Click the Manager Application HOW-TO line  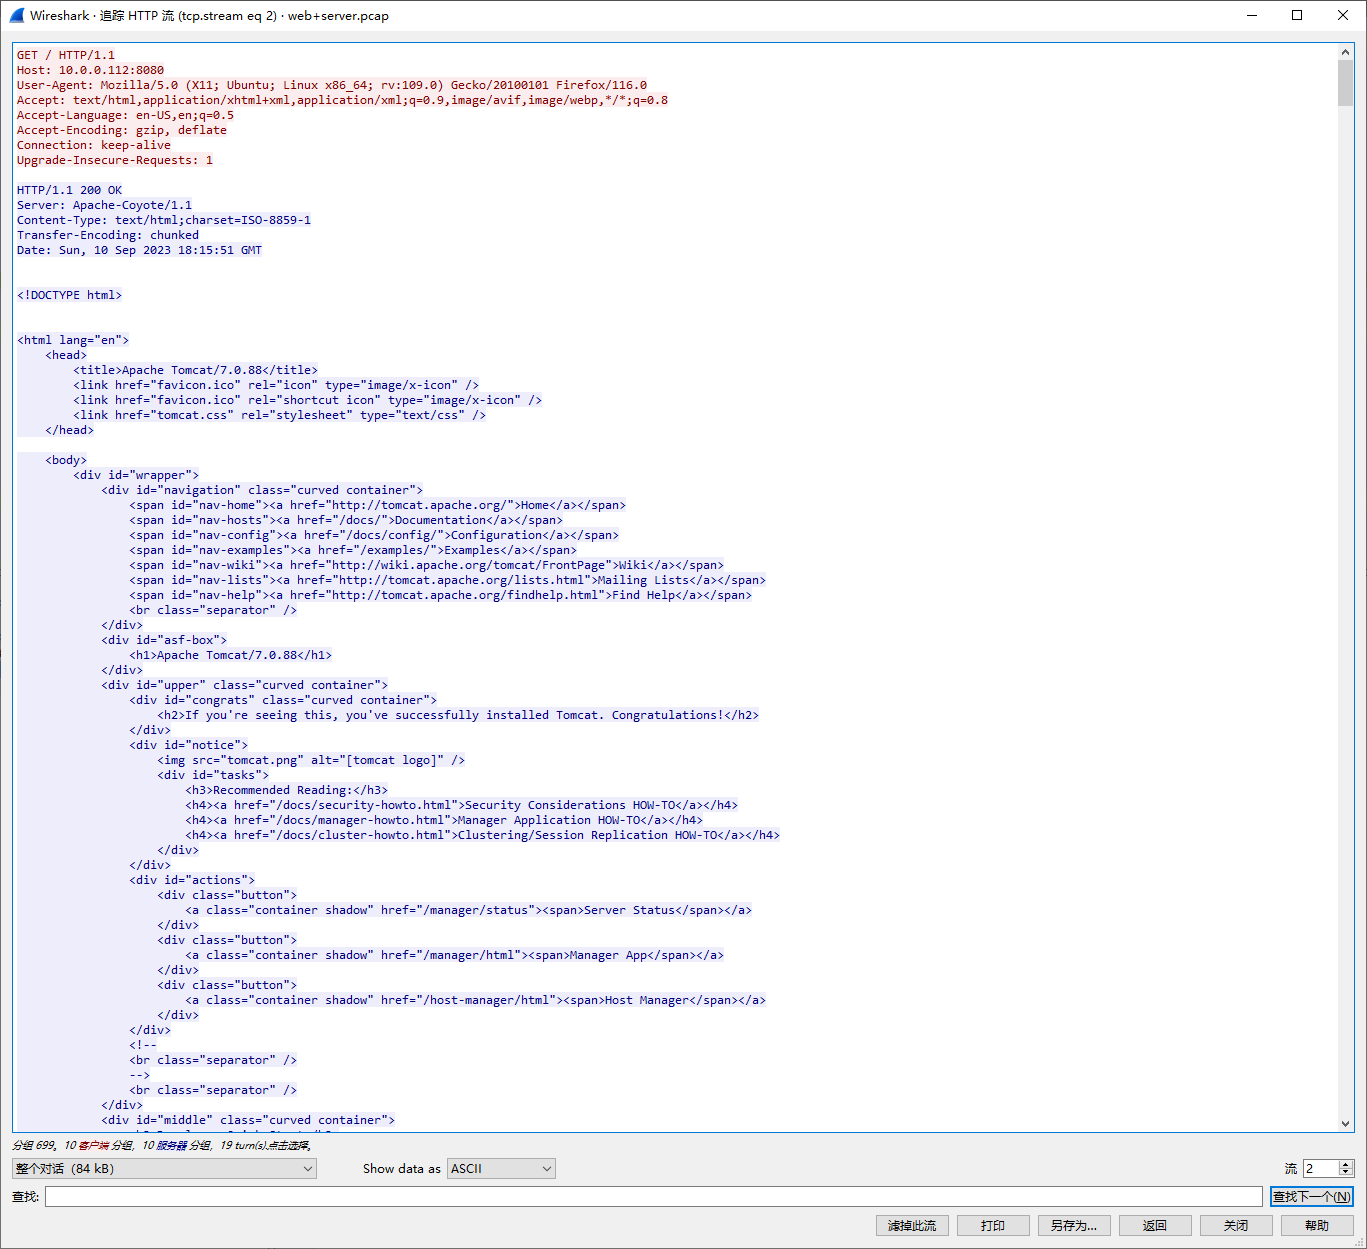(x=444, y=820)
